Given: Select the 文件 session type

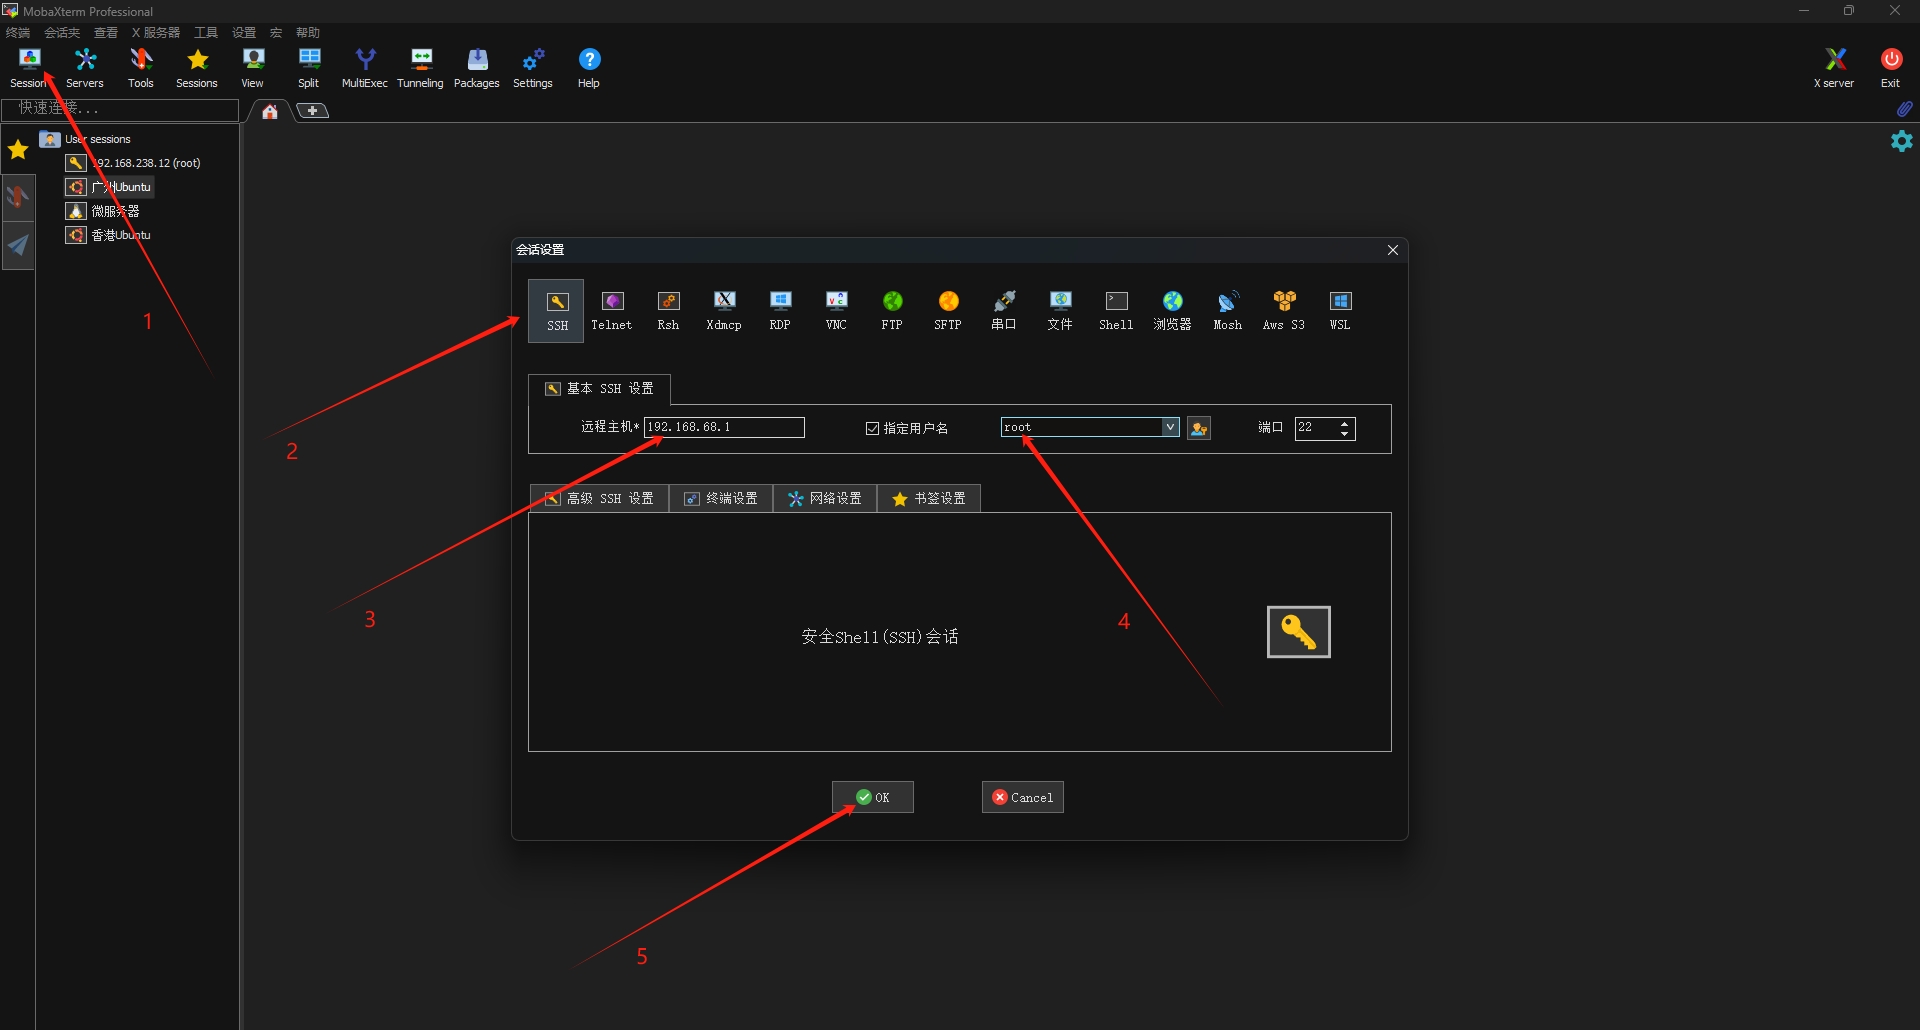Looking at the screenshot, I should (x=1060, y=311).
